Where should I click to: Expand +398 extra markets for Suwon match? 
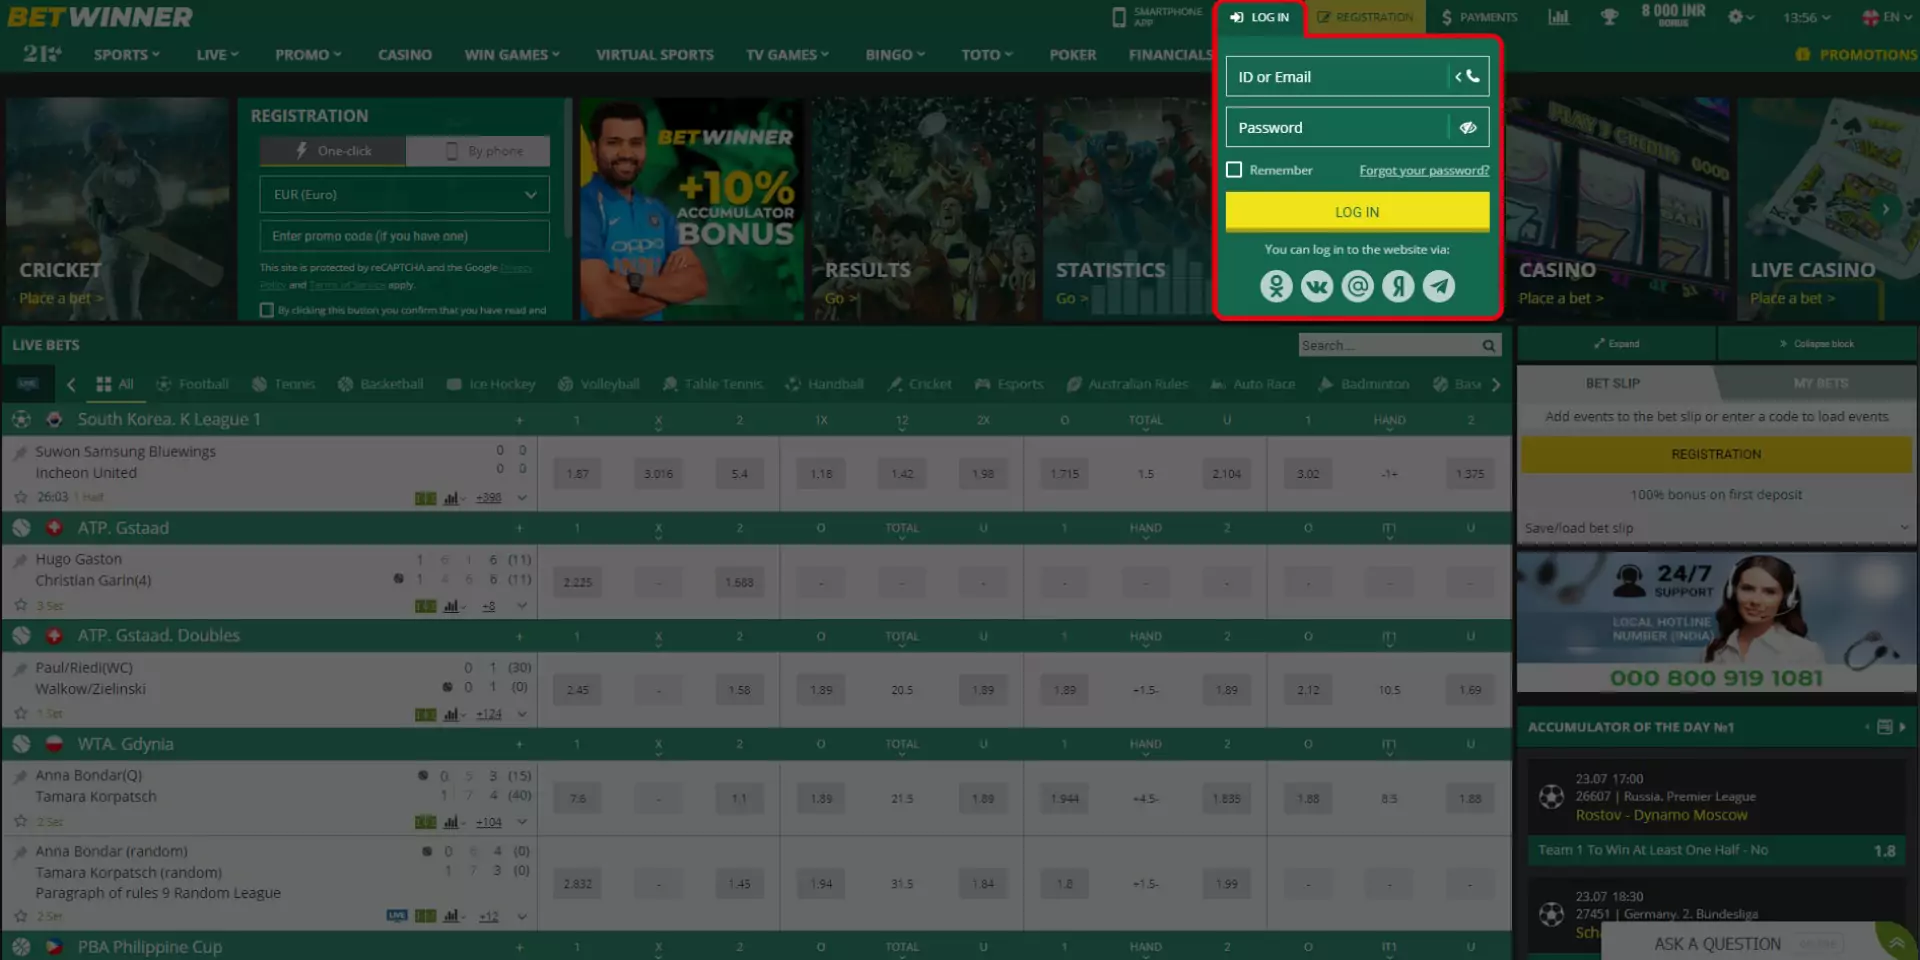click(x=488, y=497)
